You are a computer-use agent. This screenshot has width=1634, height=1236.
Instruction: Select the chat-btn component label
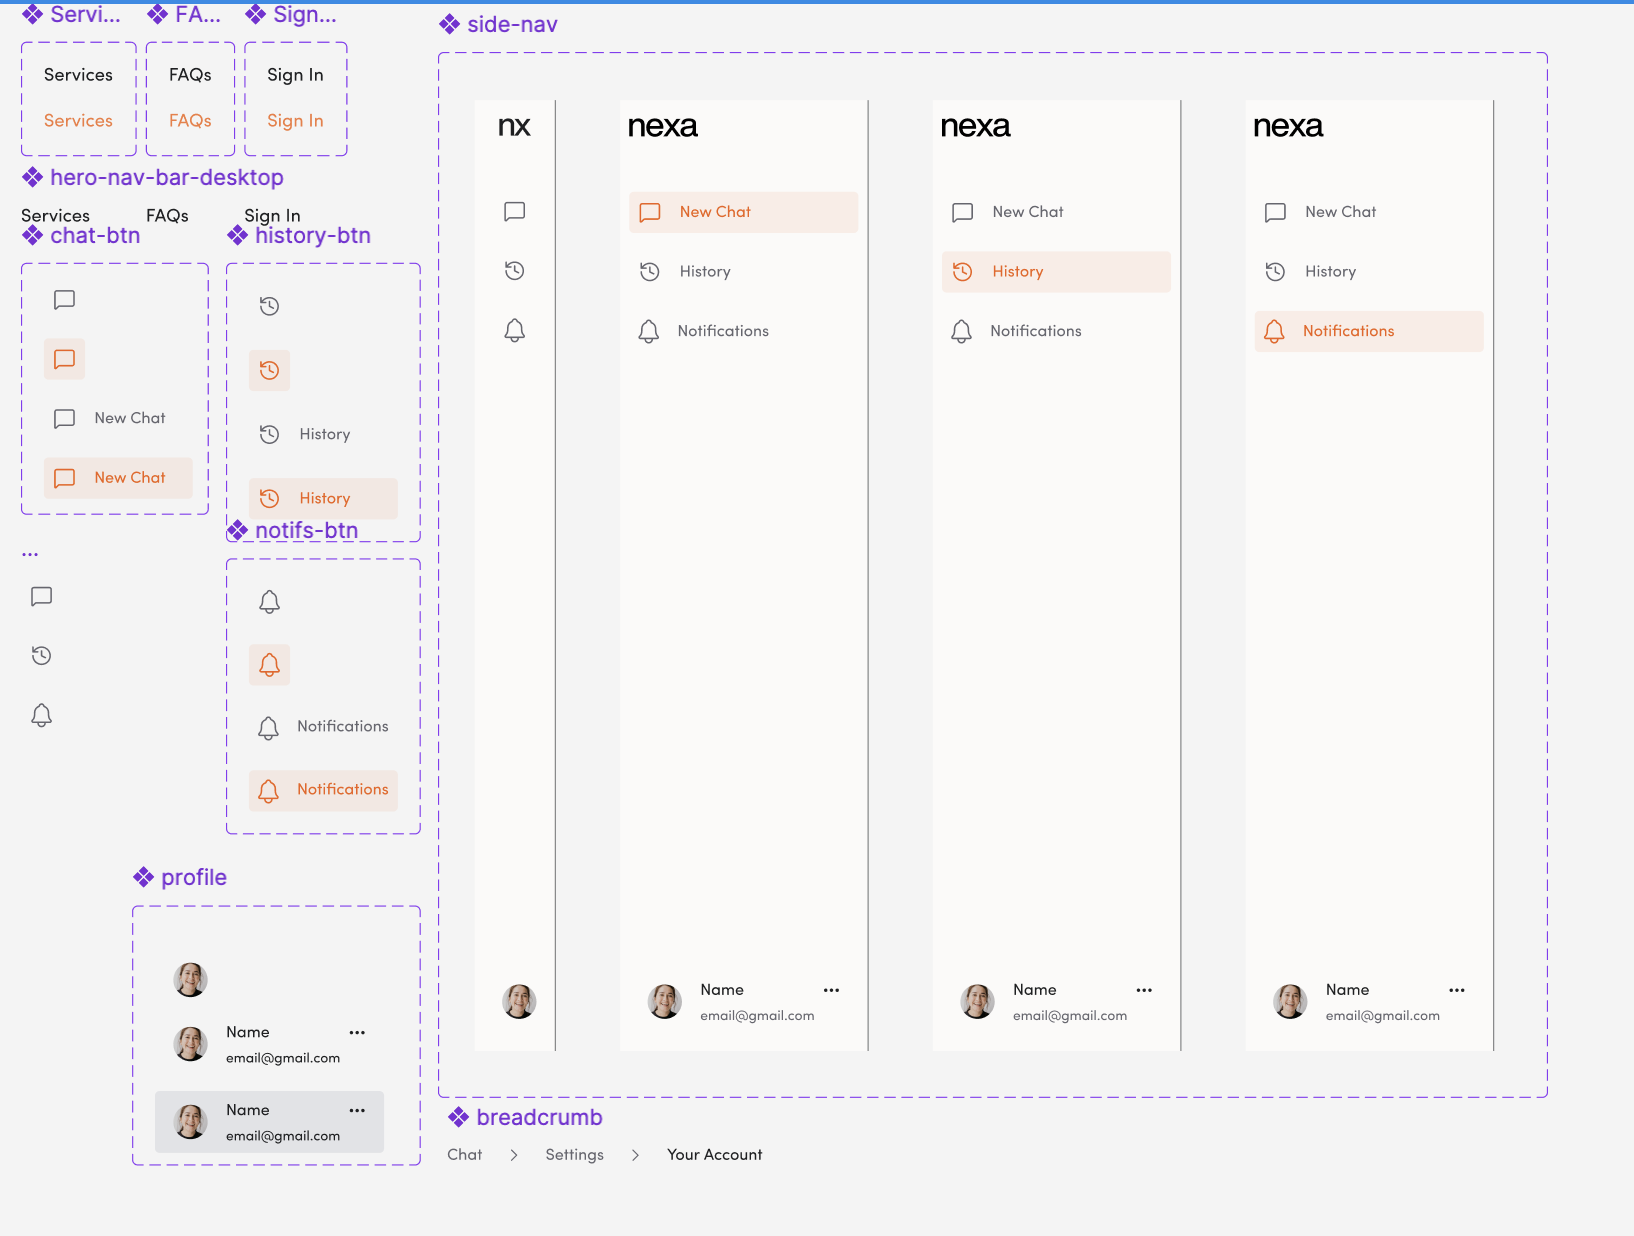point(82,236)
